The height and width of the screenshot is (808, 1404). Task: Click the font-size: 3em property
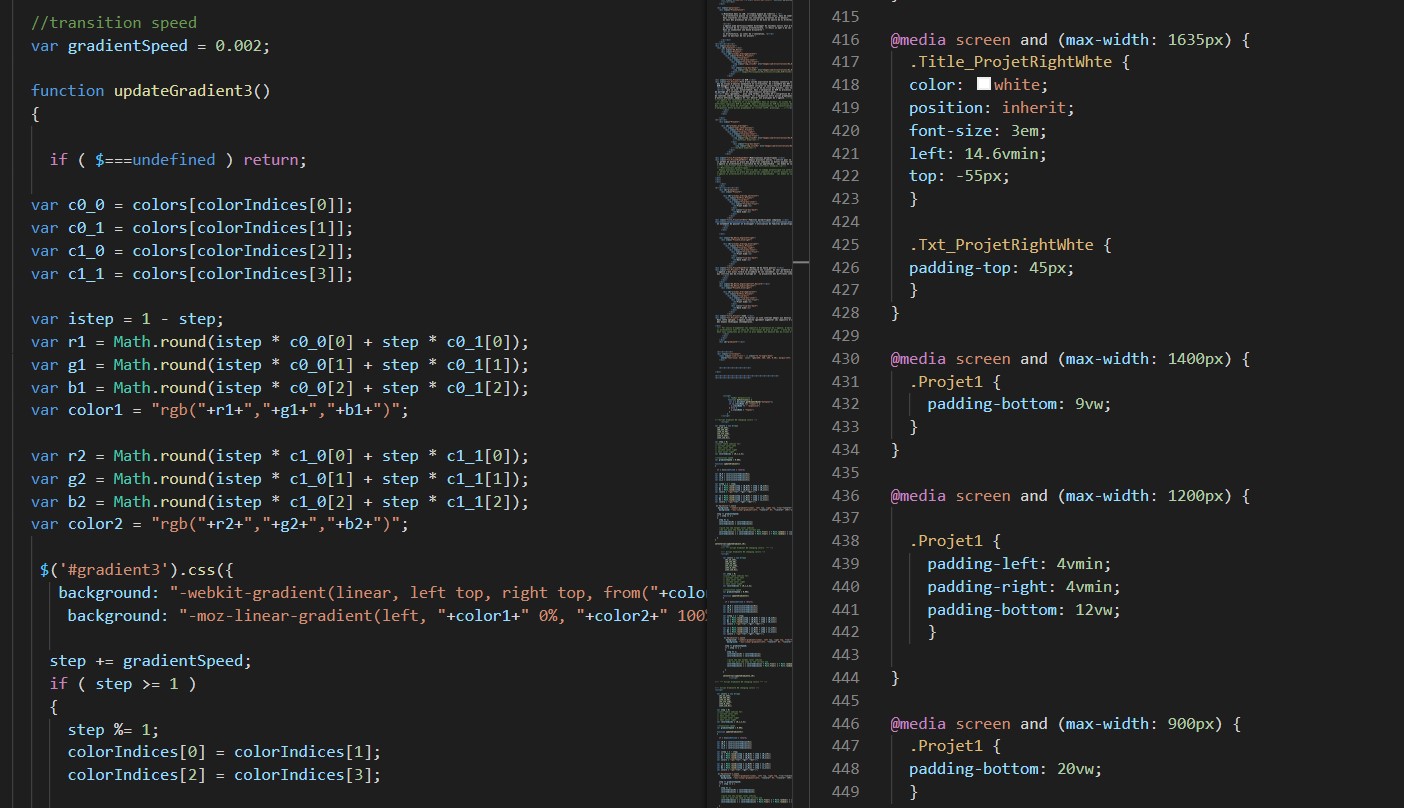click(x=978, y=131)
